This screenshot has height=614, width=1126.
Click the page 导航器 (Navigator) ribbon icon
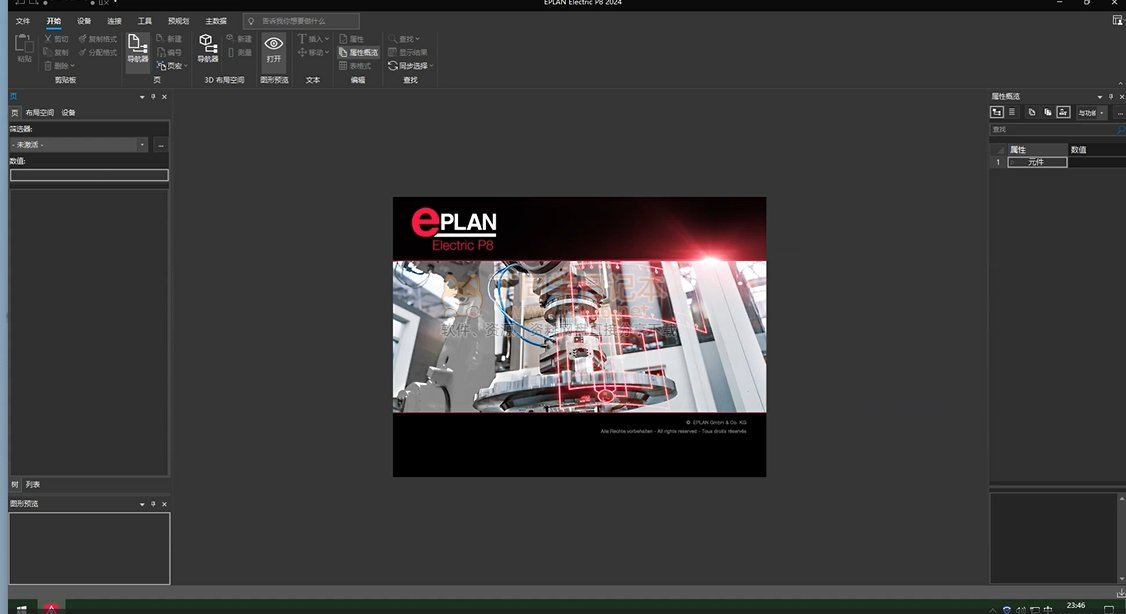(137, 48)
